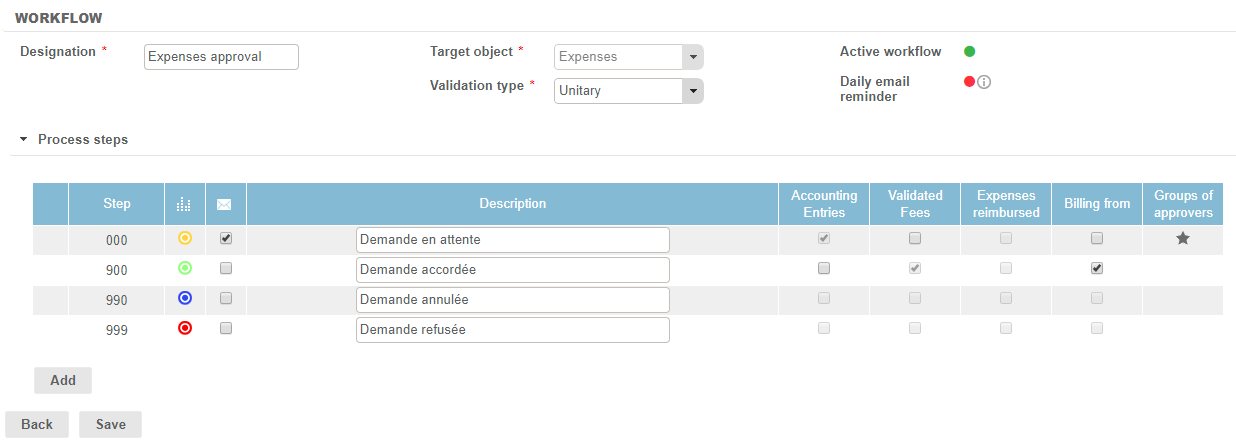Click the green status icon for step 900
This screenshot has height=447, width=1236.
[184, 269]
